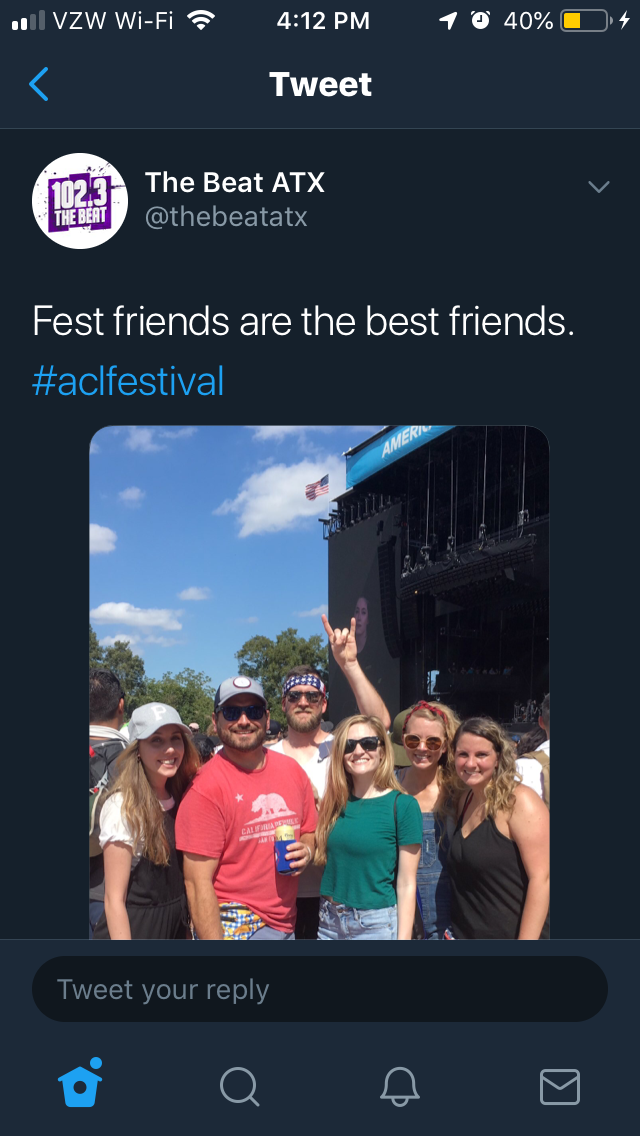Open the 102.3 The Beat profile avatar
The image size is (640, 1136).
pos(80,201)
